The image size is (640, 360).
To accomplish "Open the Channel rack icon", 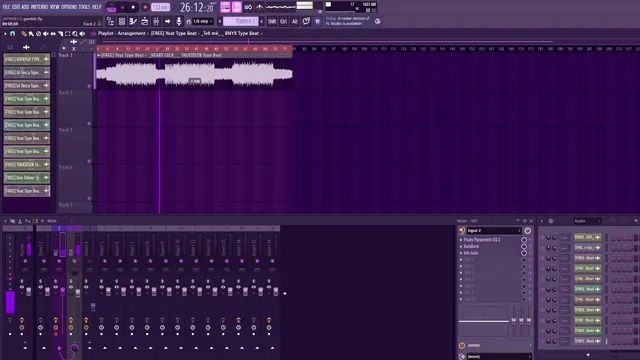I will (122, 21).
